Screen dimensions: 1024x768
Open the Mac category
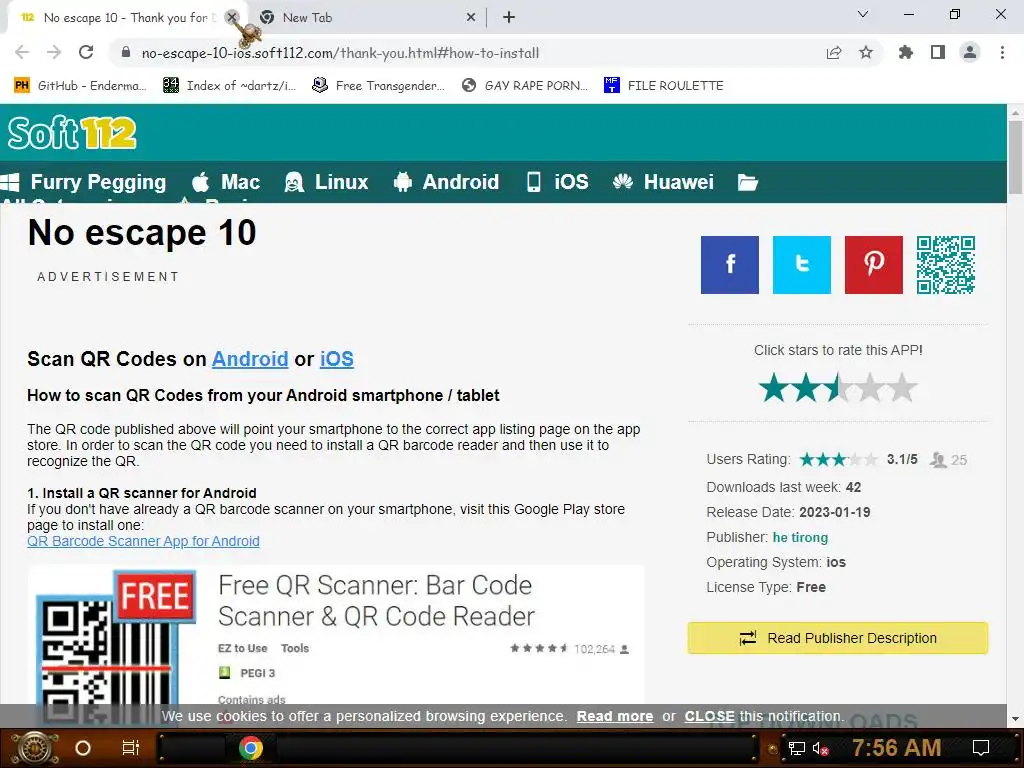point(226,182)
